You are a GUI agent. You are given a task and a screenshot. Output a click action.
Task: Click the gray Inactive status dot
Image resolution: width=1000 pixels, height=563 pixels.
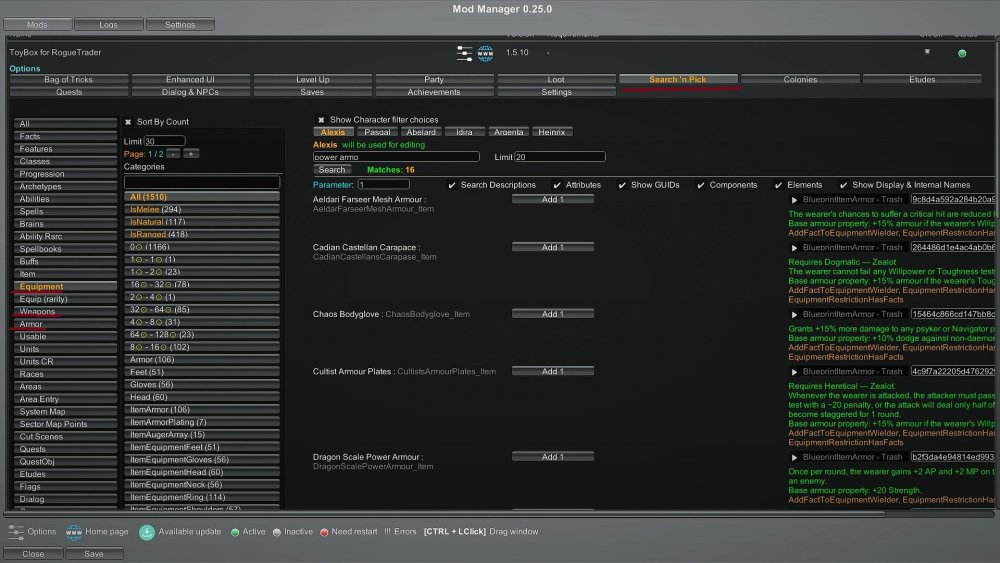(x=277, y=532)
